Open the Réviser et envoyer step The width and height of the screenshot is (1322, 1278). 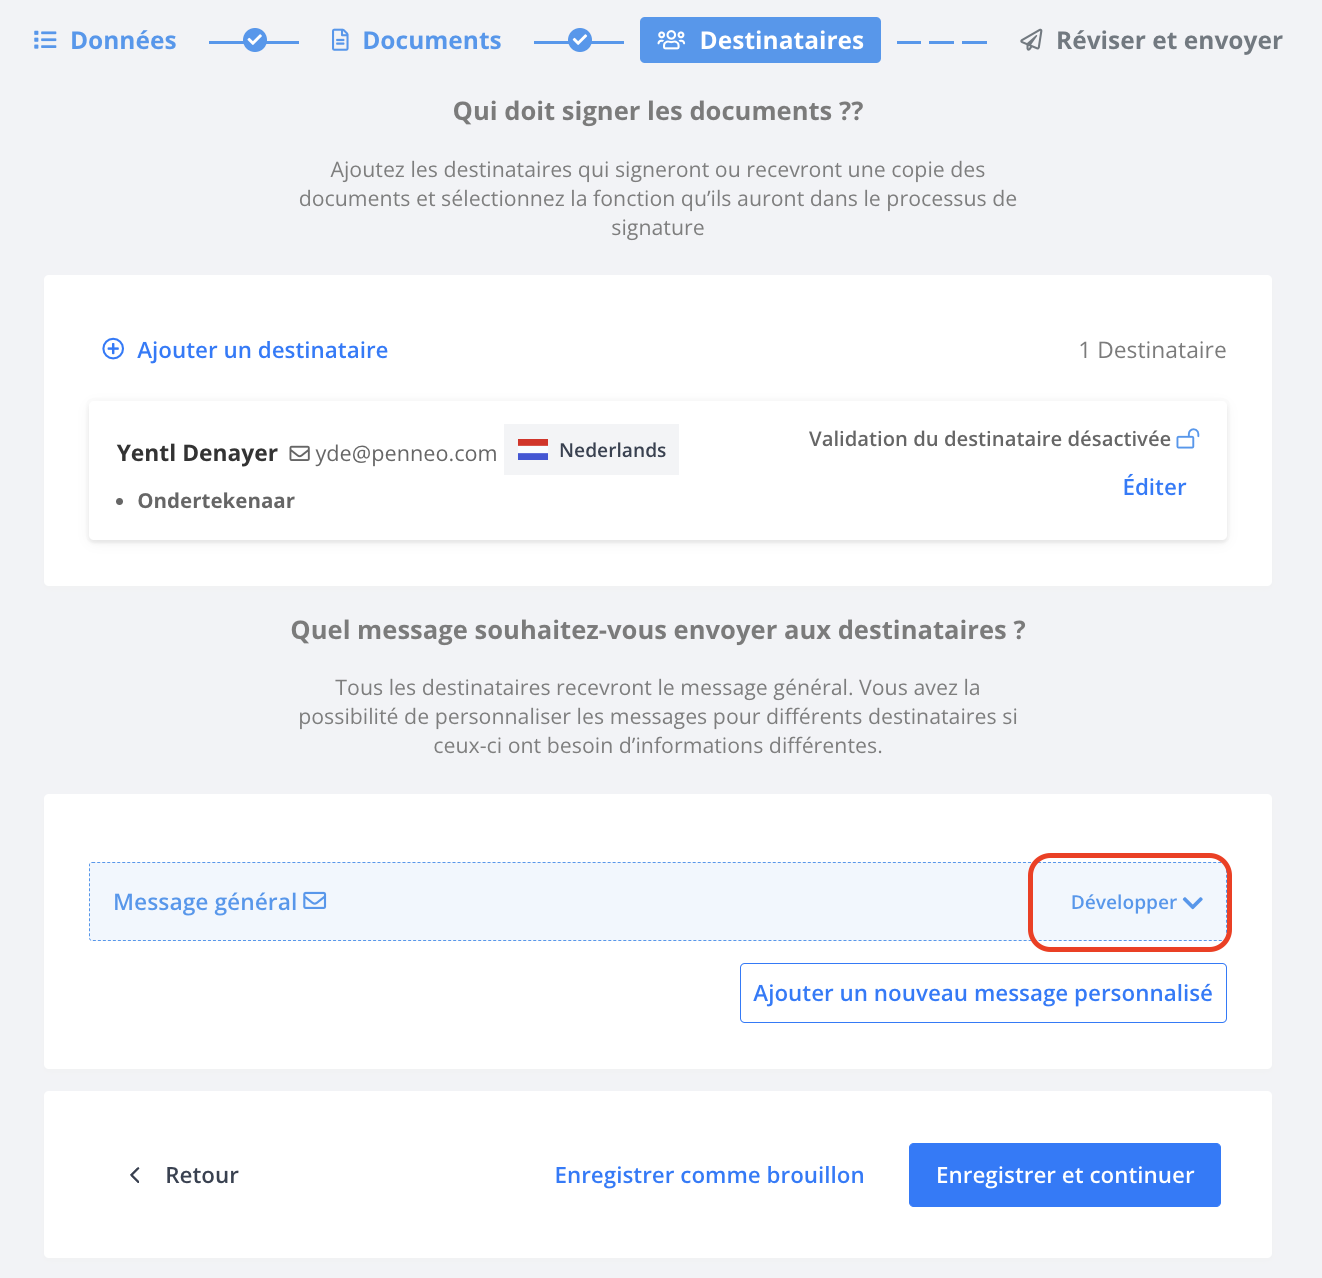coord(1151,40)
